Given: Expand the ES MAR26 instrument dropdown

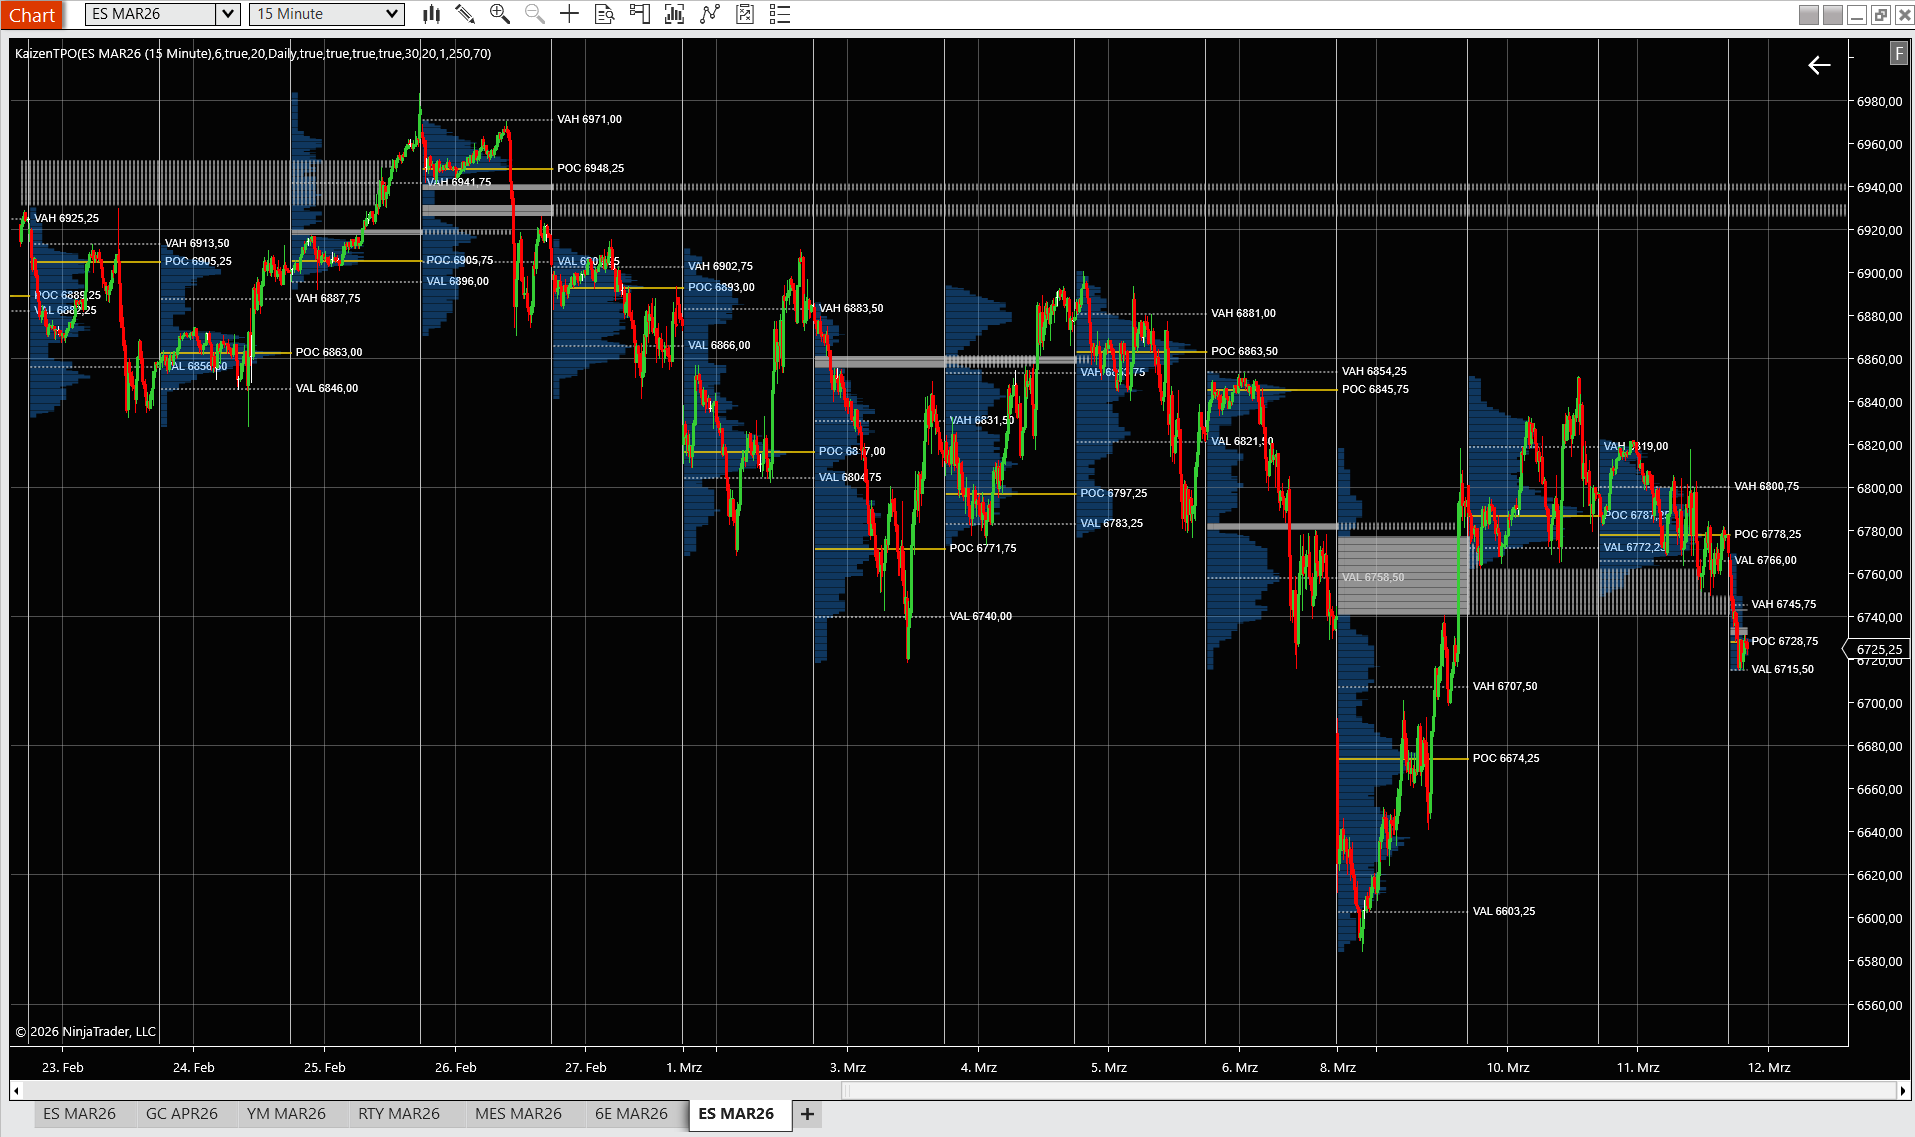Looking at the screenshot, I should 228,14.
